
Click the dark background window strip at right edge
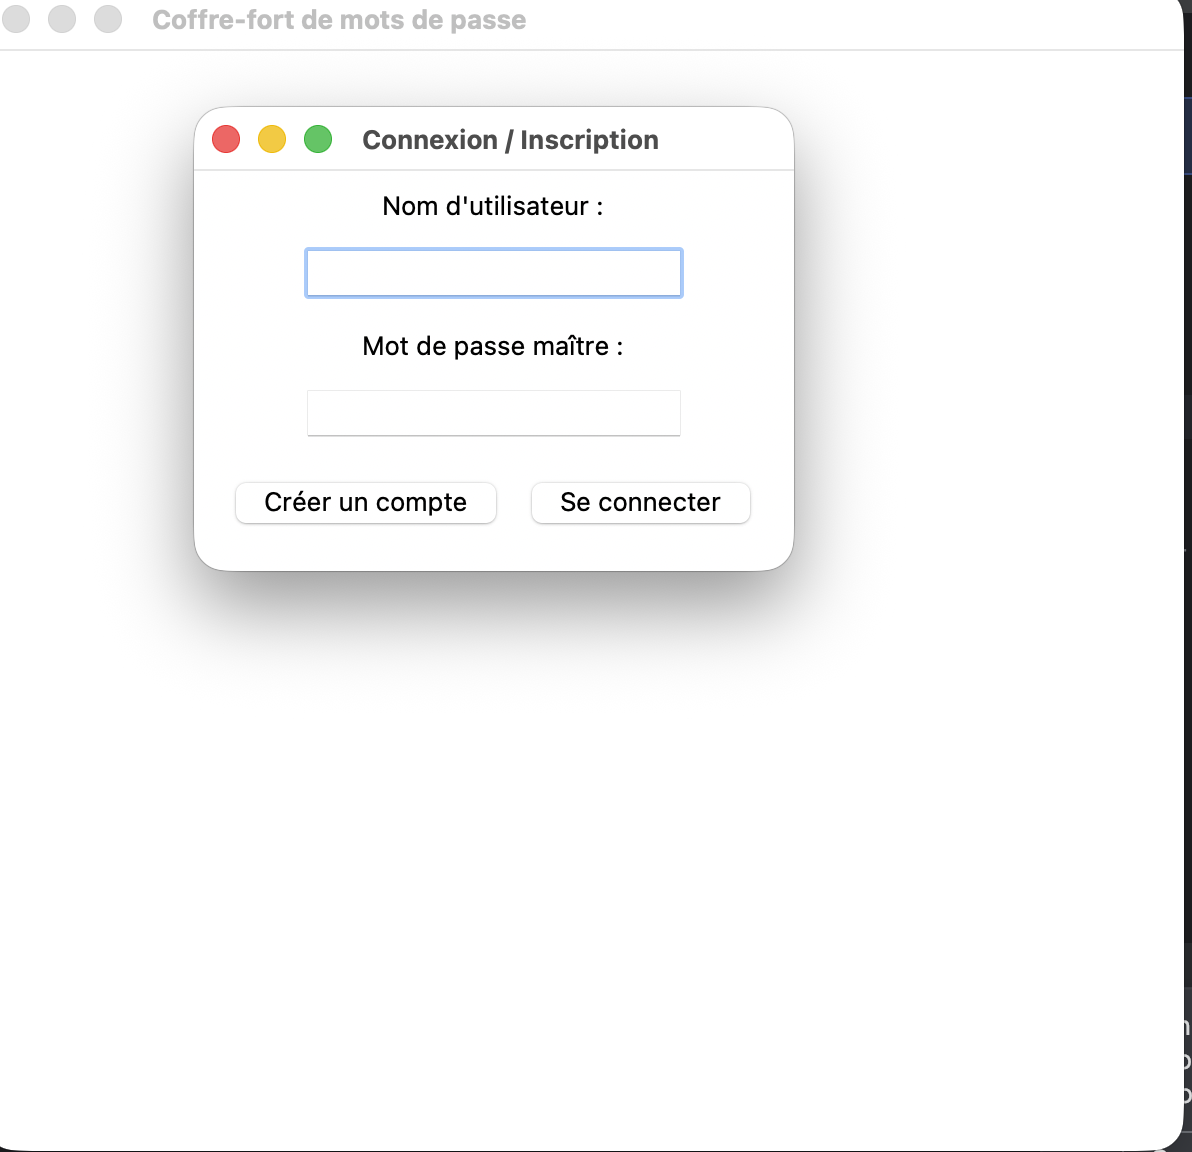click(x=1188, y=600)
